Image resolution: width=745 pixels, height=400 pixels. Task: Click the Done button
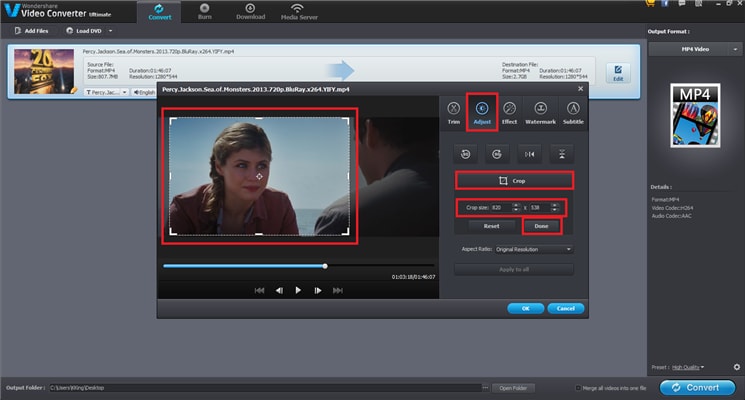click(541, 226)
